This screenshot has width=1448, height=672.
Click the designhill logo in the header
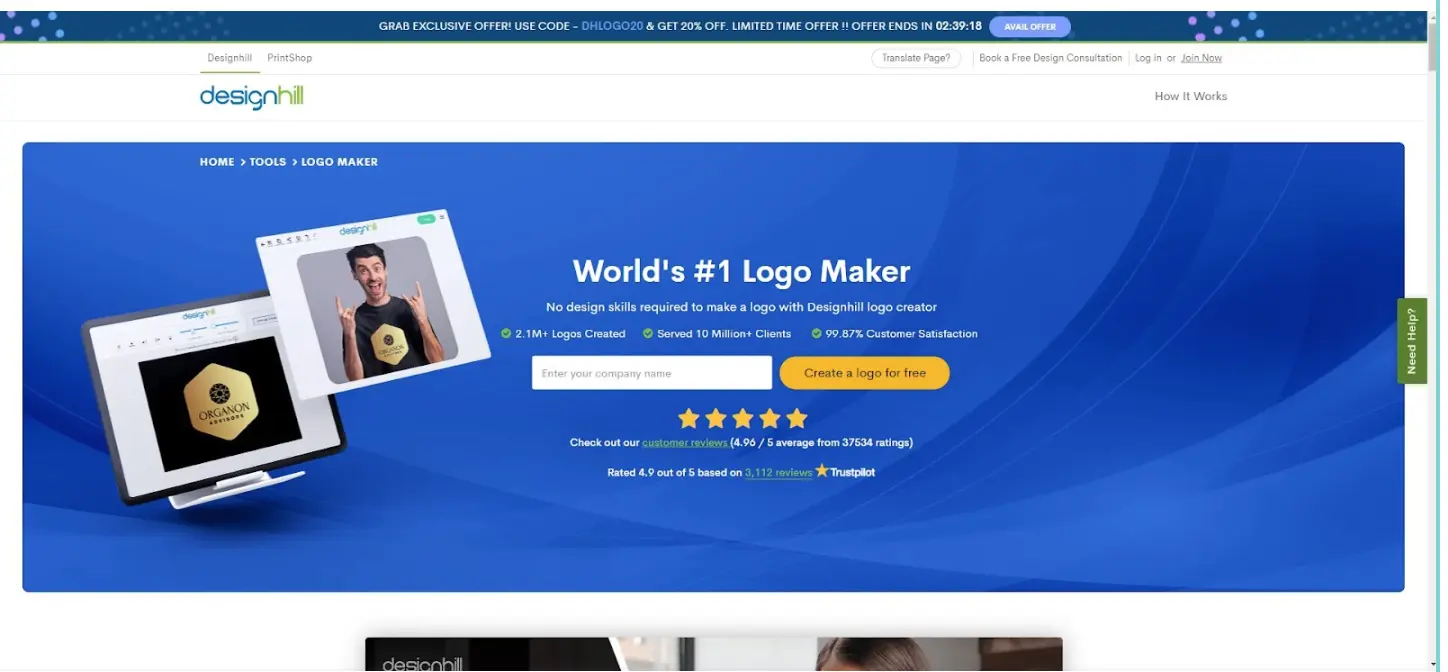[250, 96]
